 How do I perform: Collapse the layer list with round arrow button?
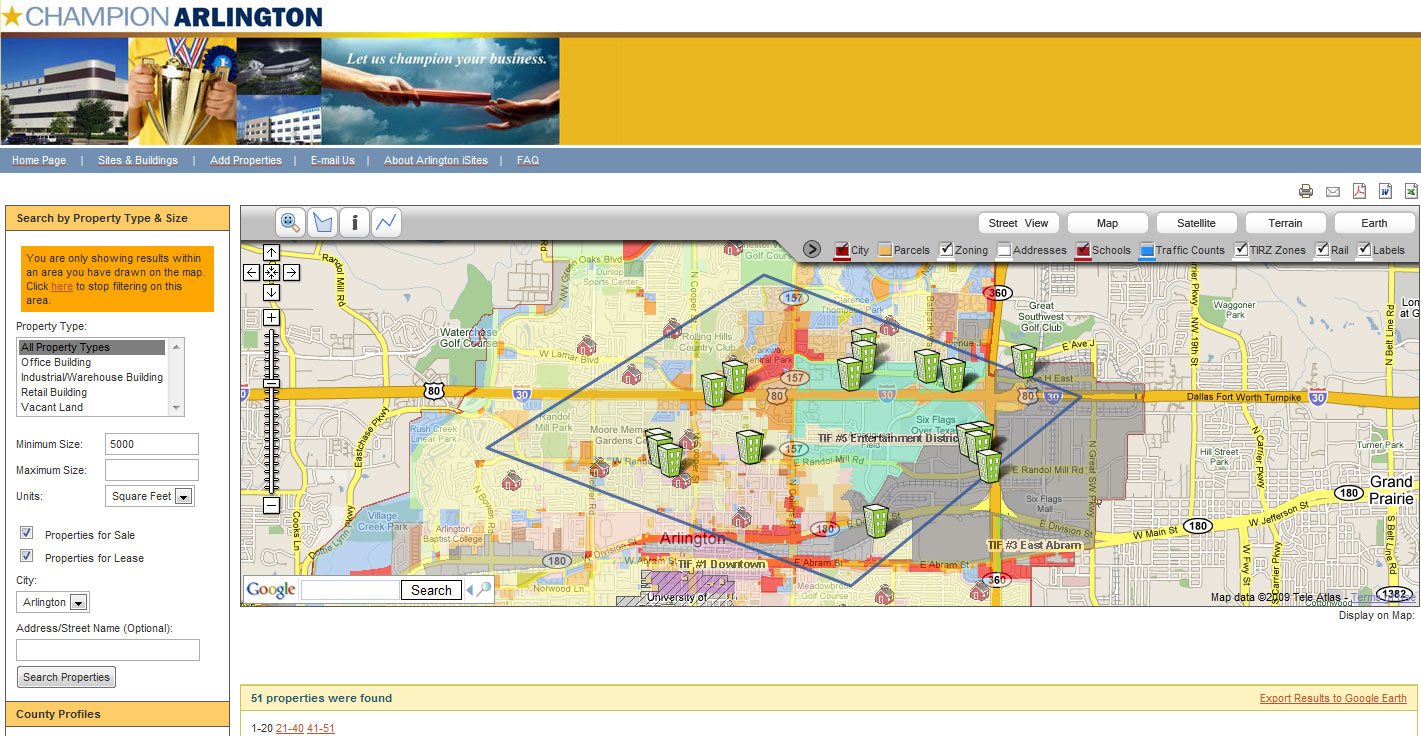tap(812, 249)
